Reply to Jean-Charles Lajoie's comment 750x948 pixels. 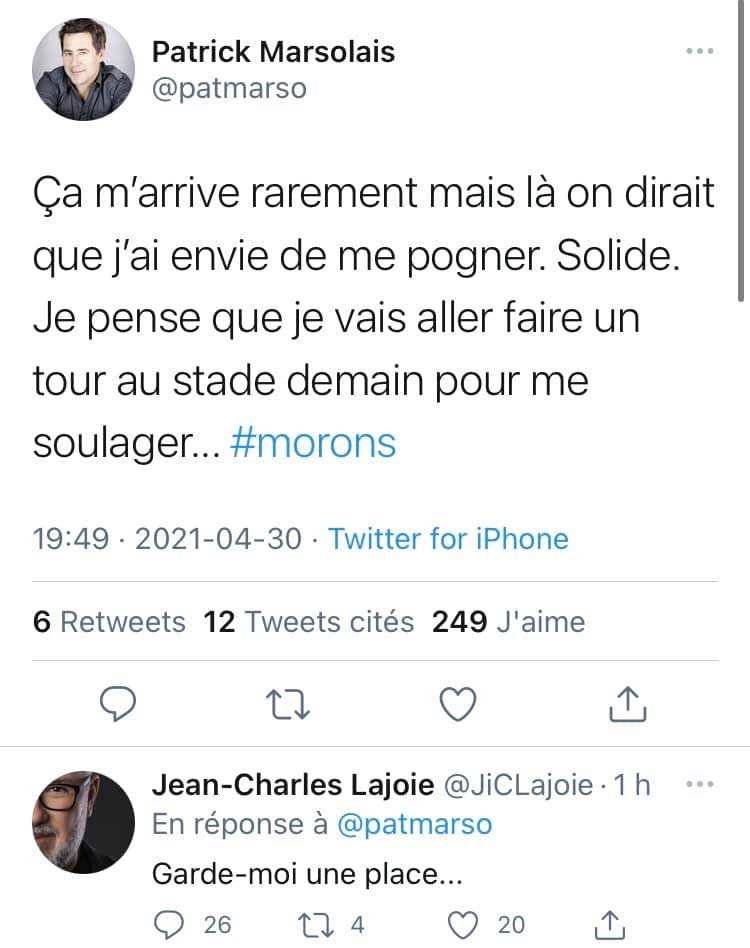click(x=169, y=924)
